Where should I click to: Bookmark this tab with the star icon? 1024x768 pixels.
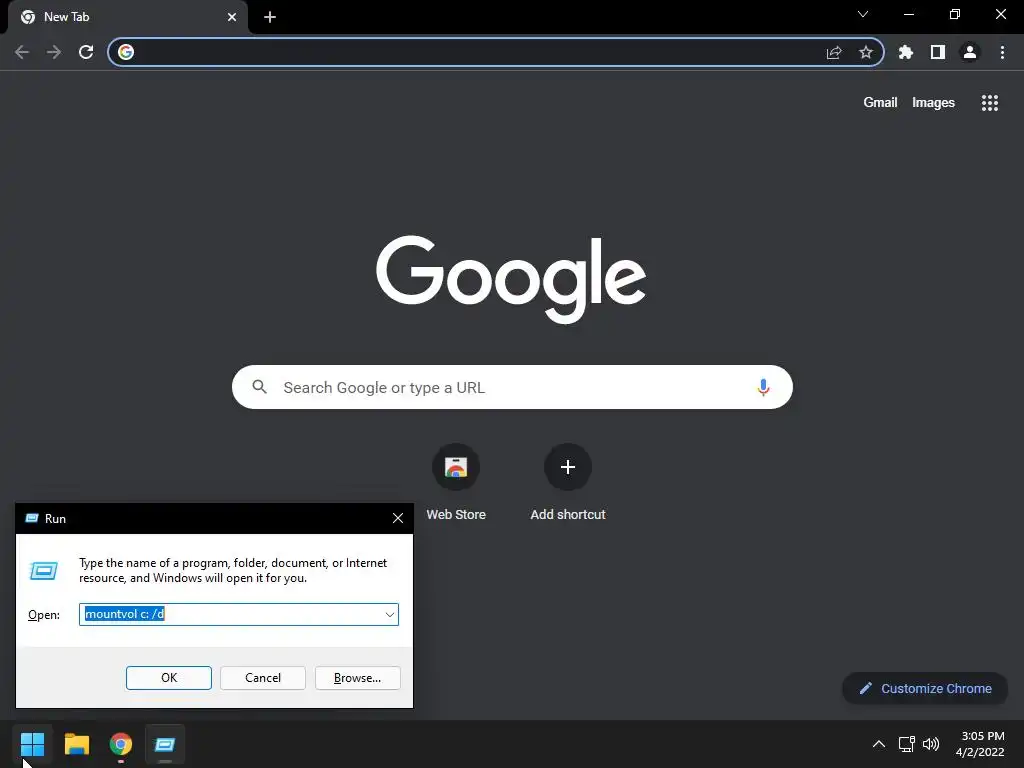[866, 52]
